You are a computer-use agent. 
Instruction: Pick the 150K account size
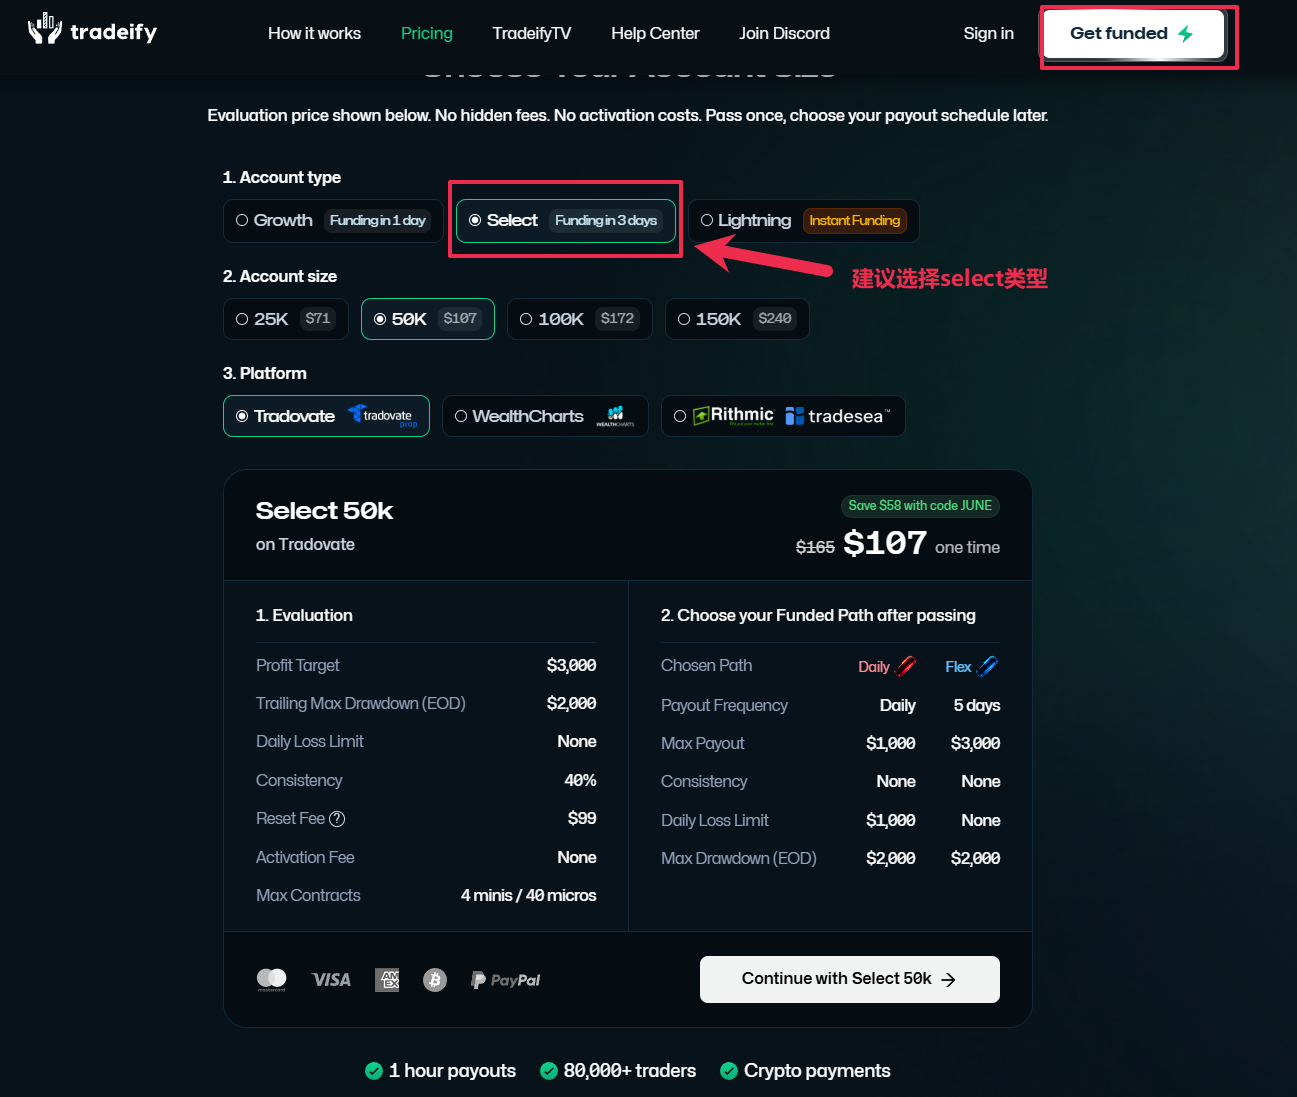[737, 319]
